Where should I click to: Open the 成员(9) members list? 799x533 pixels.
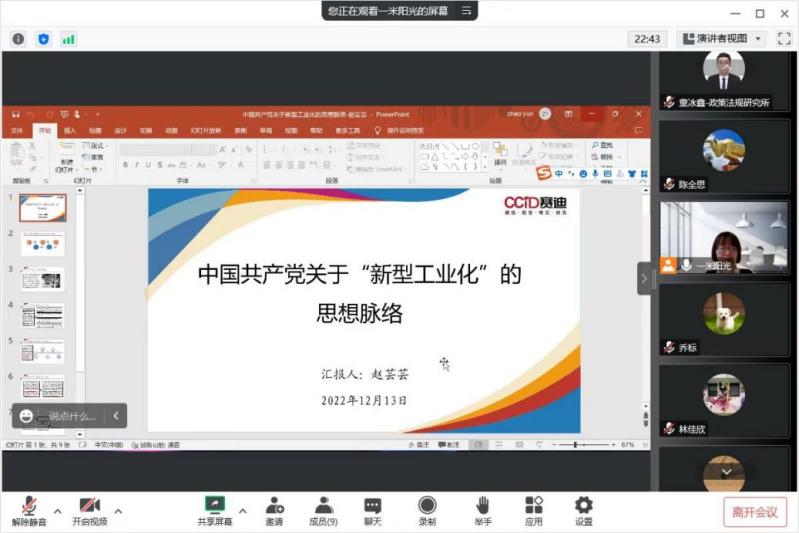323,510
